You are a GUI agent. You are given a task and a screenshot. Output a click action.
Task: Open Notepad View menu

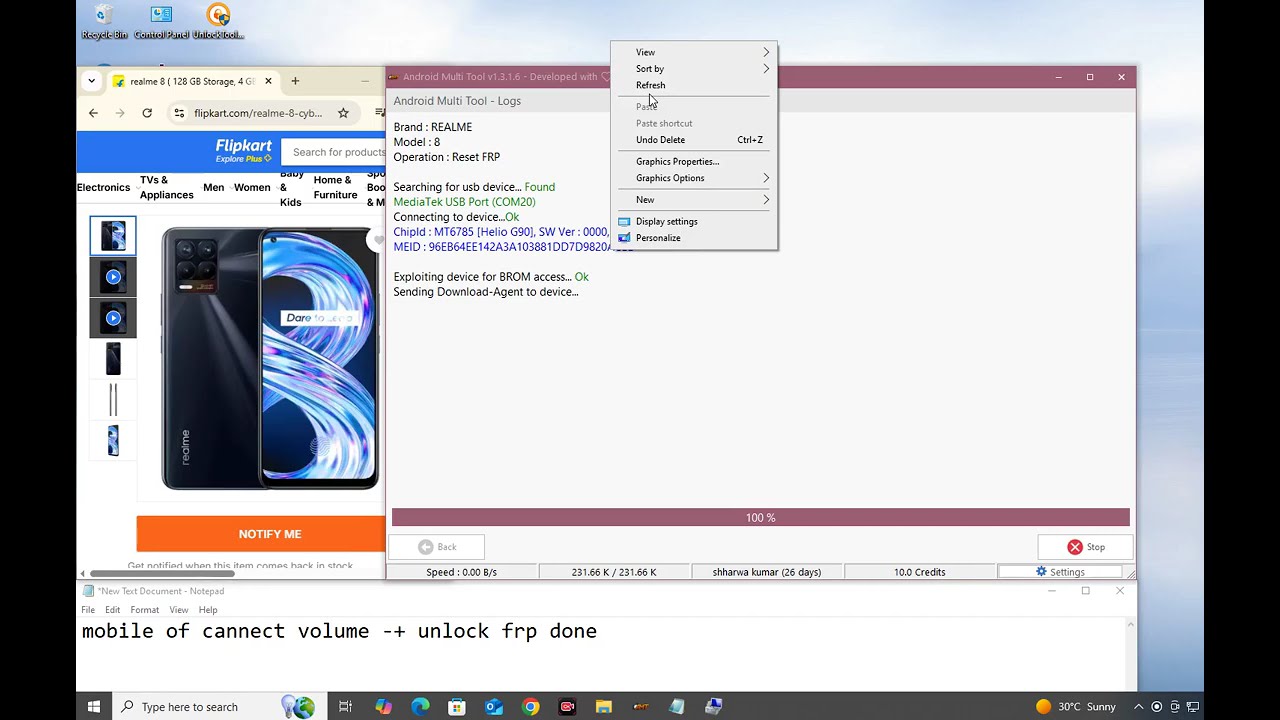(x=179, y=610)
